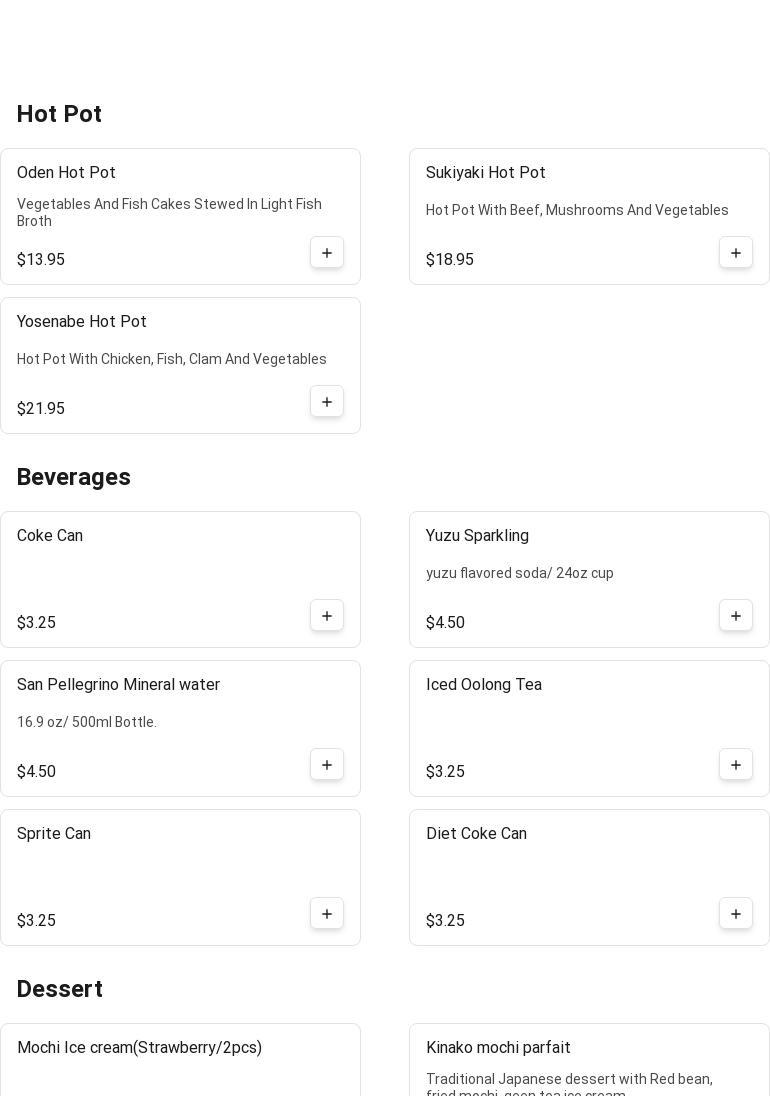
Task: Add Sprite Can to order
Action: (x=327, y=914)
